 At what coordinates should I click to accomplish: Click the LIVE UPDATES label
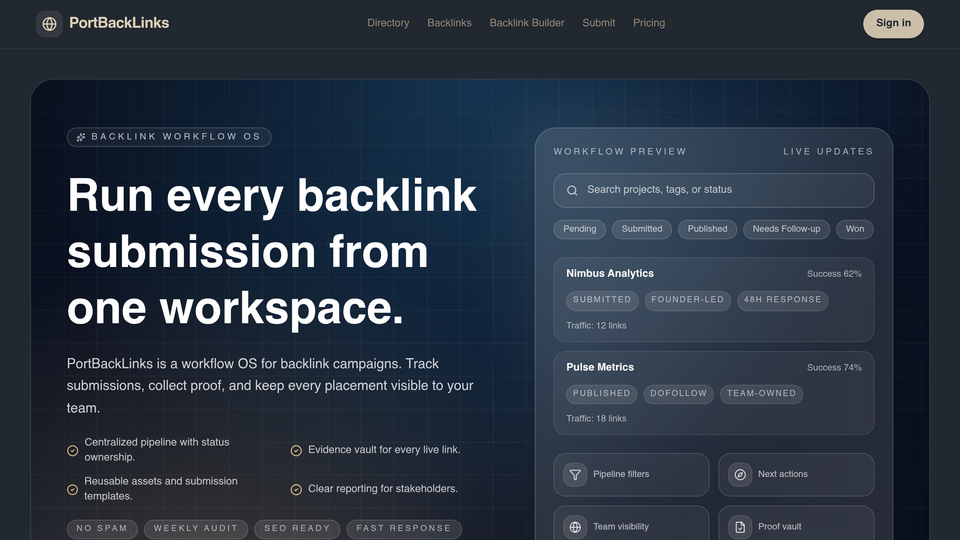coord(828,152)
